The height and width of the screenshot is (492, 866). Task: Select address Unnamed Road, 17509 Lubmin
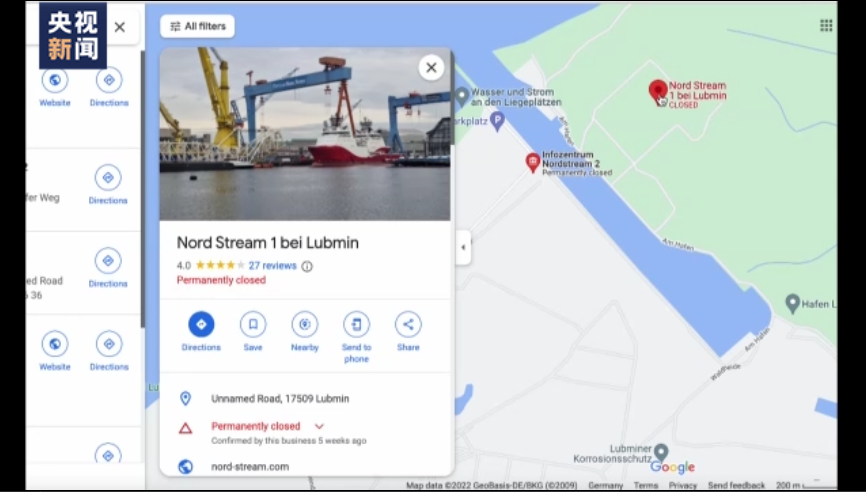tap(280, 399)
